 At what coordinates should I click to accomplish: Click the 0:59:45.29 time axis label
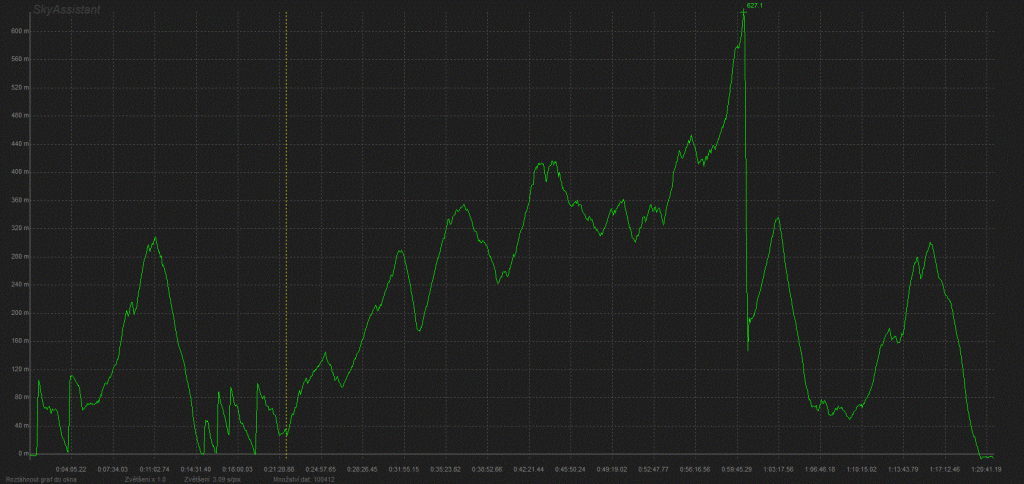736,468
